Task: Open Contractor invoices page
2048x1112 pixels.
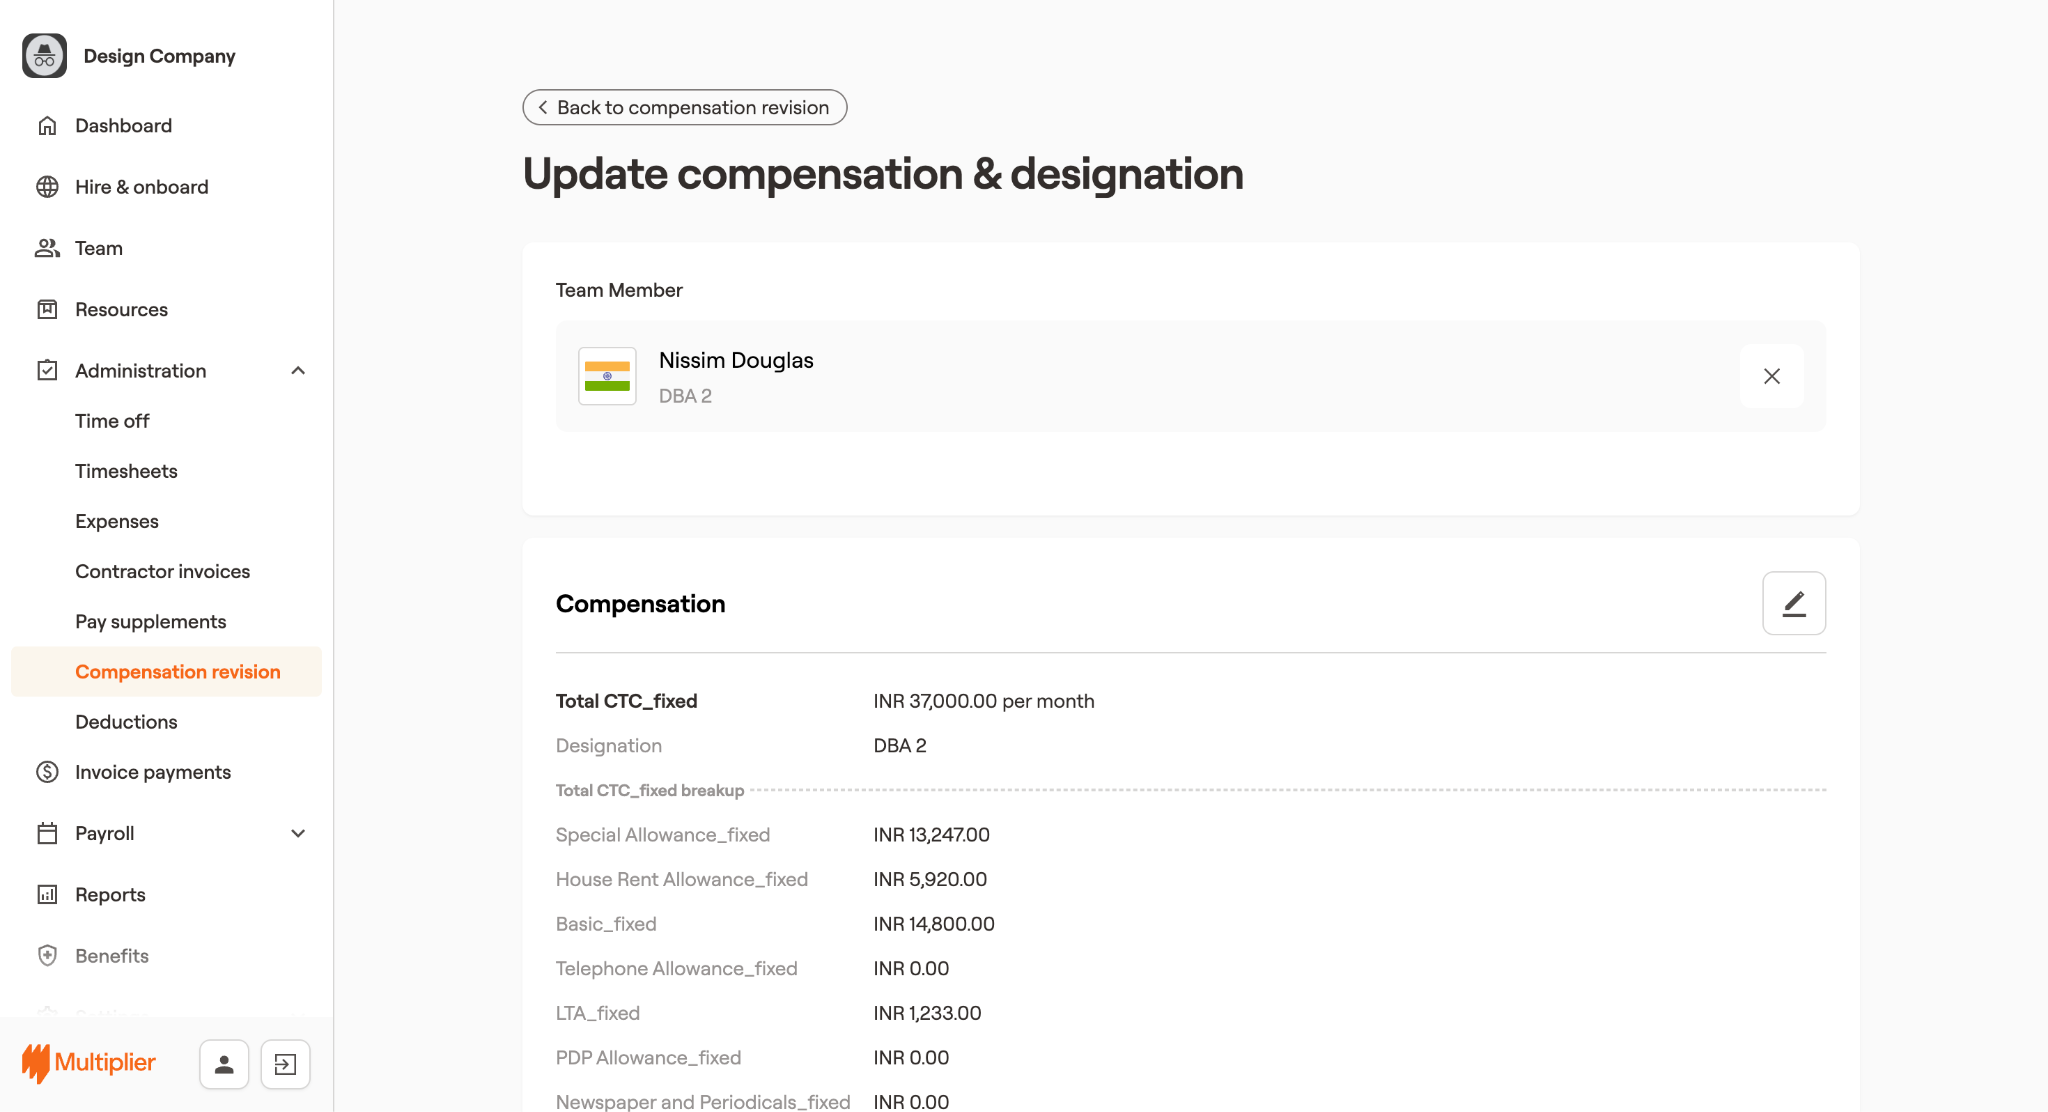Action: click(162, 571)
